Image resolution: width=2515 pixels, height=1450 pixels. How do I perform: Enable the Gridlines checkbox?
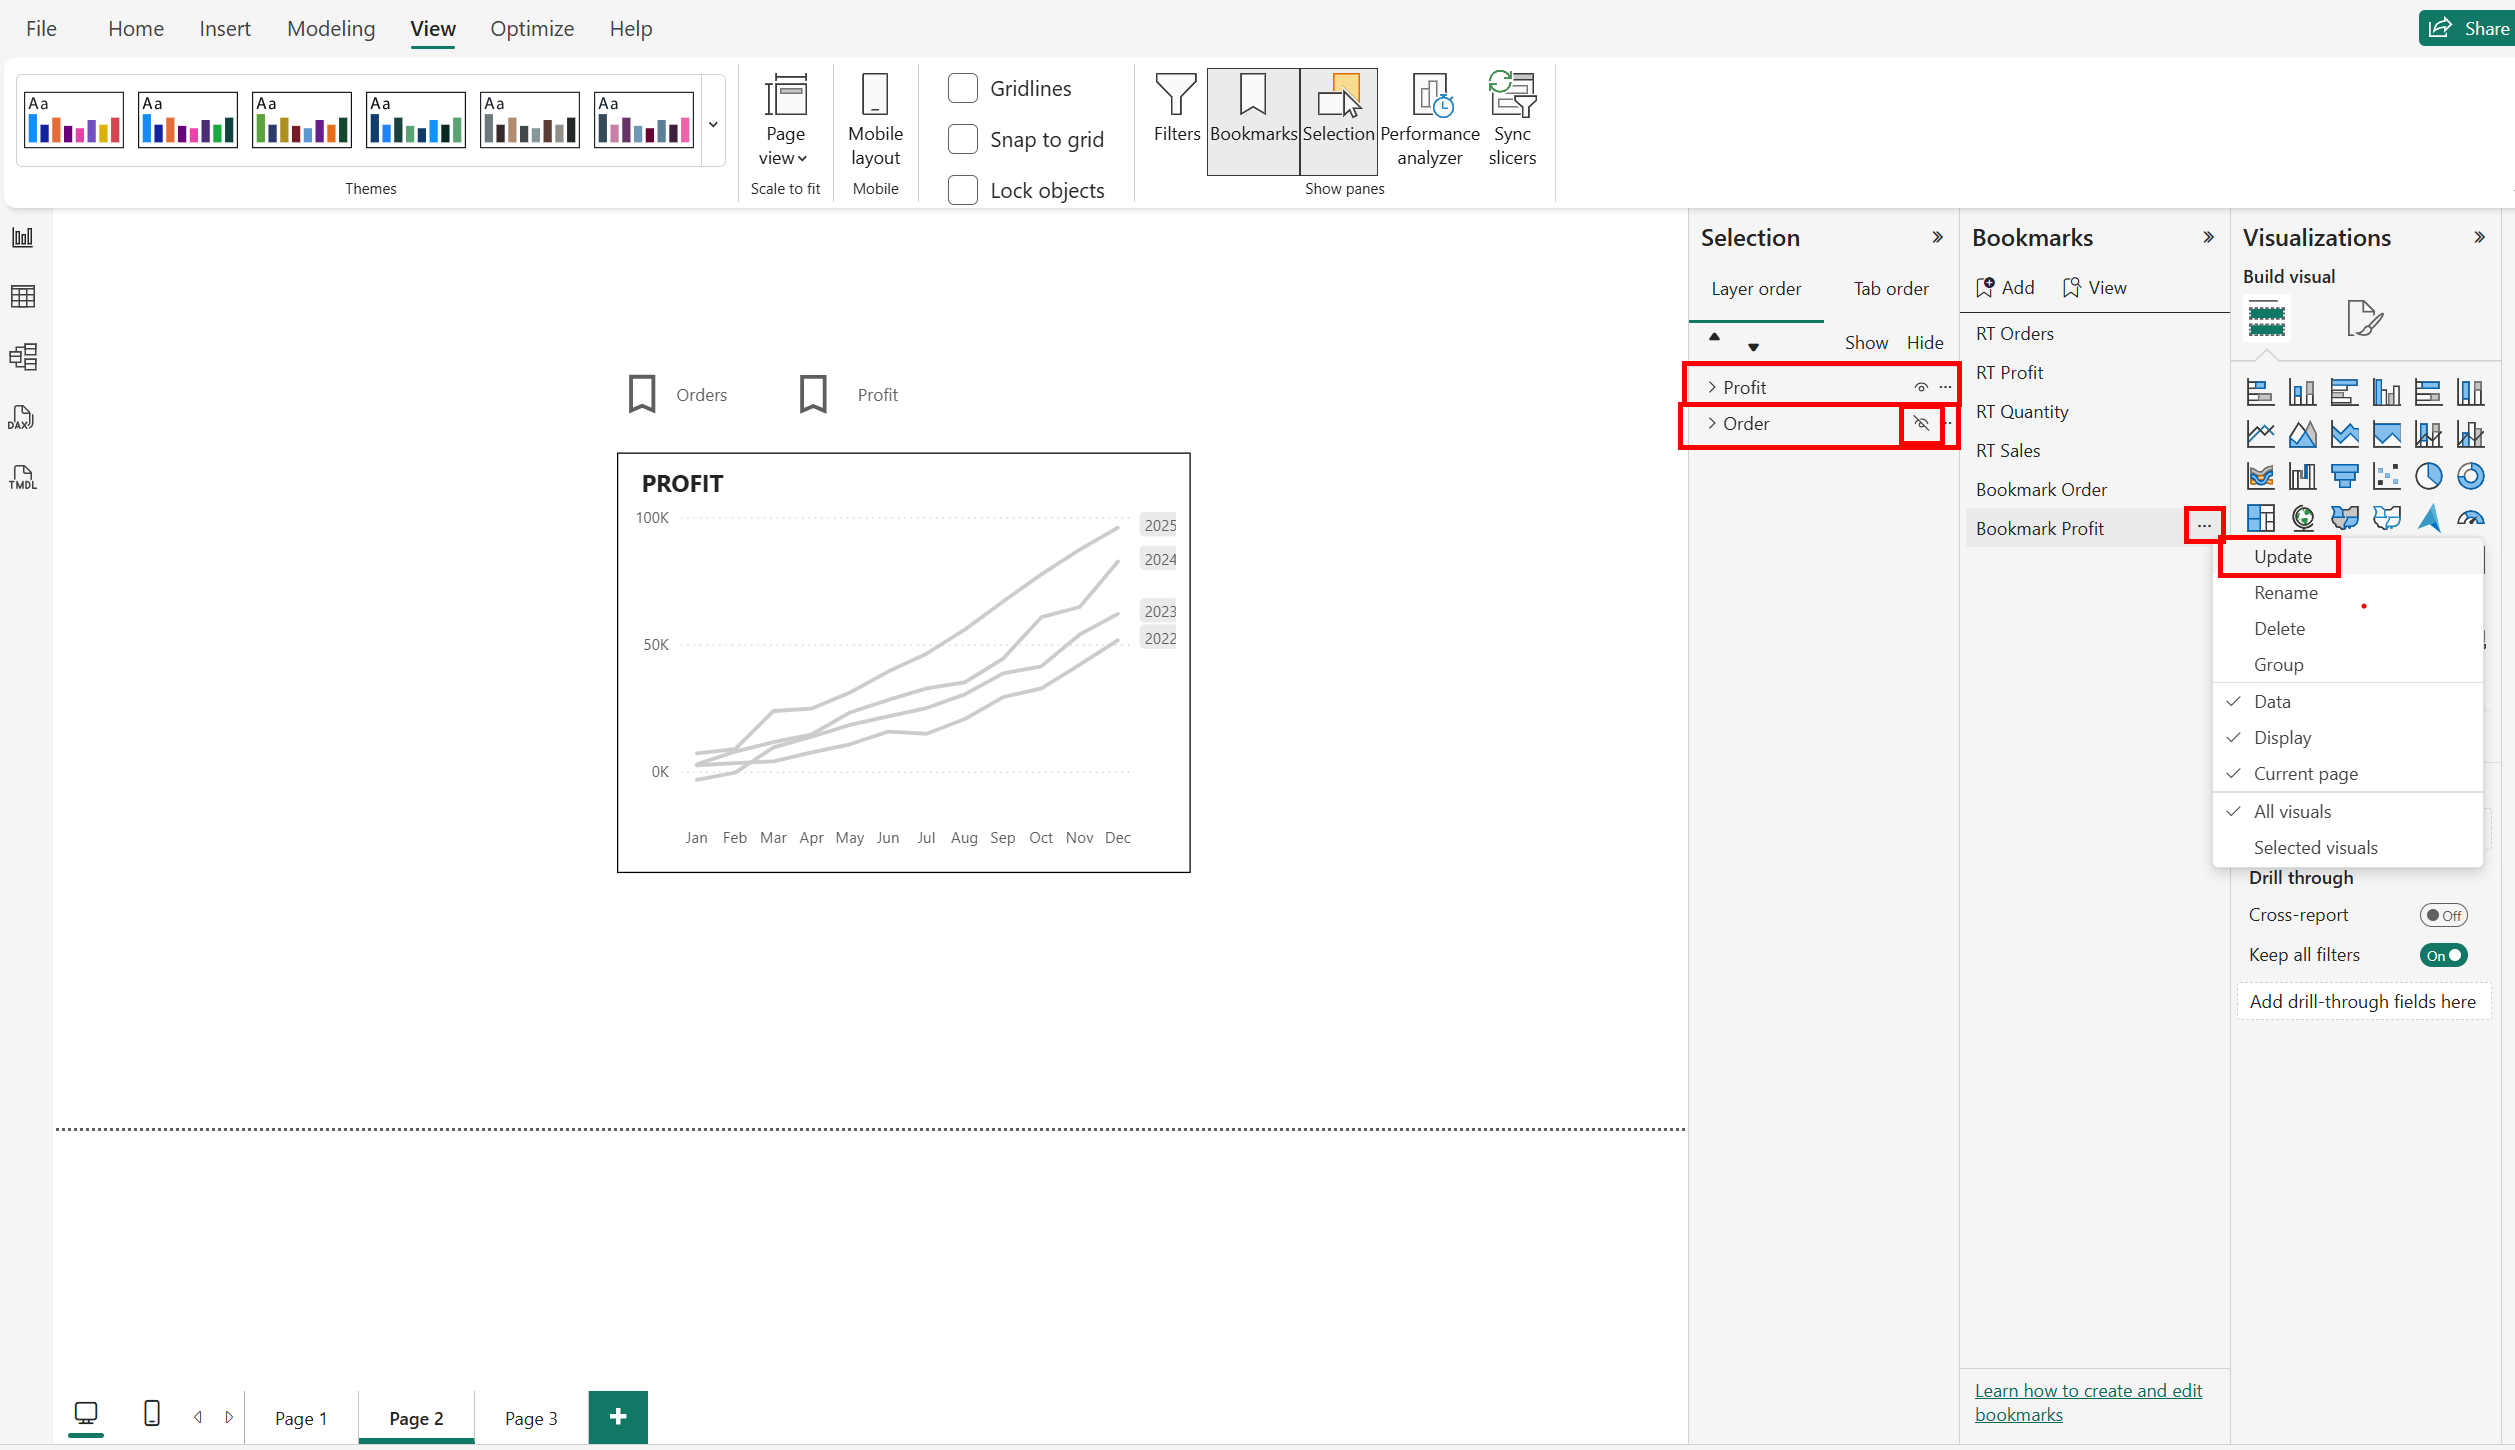coord(963,88)
